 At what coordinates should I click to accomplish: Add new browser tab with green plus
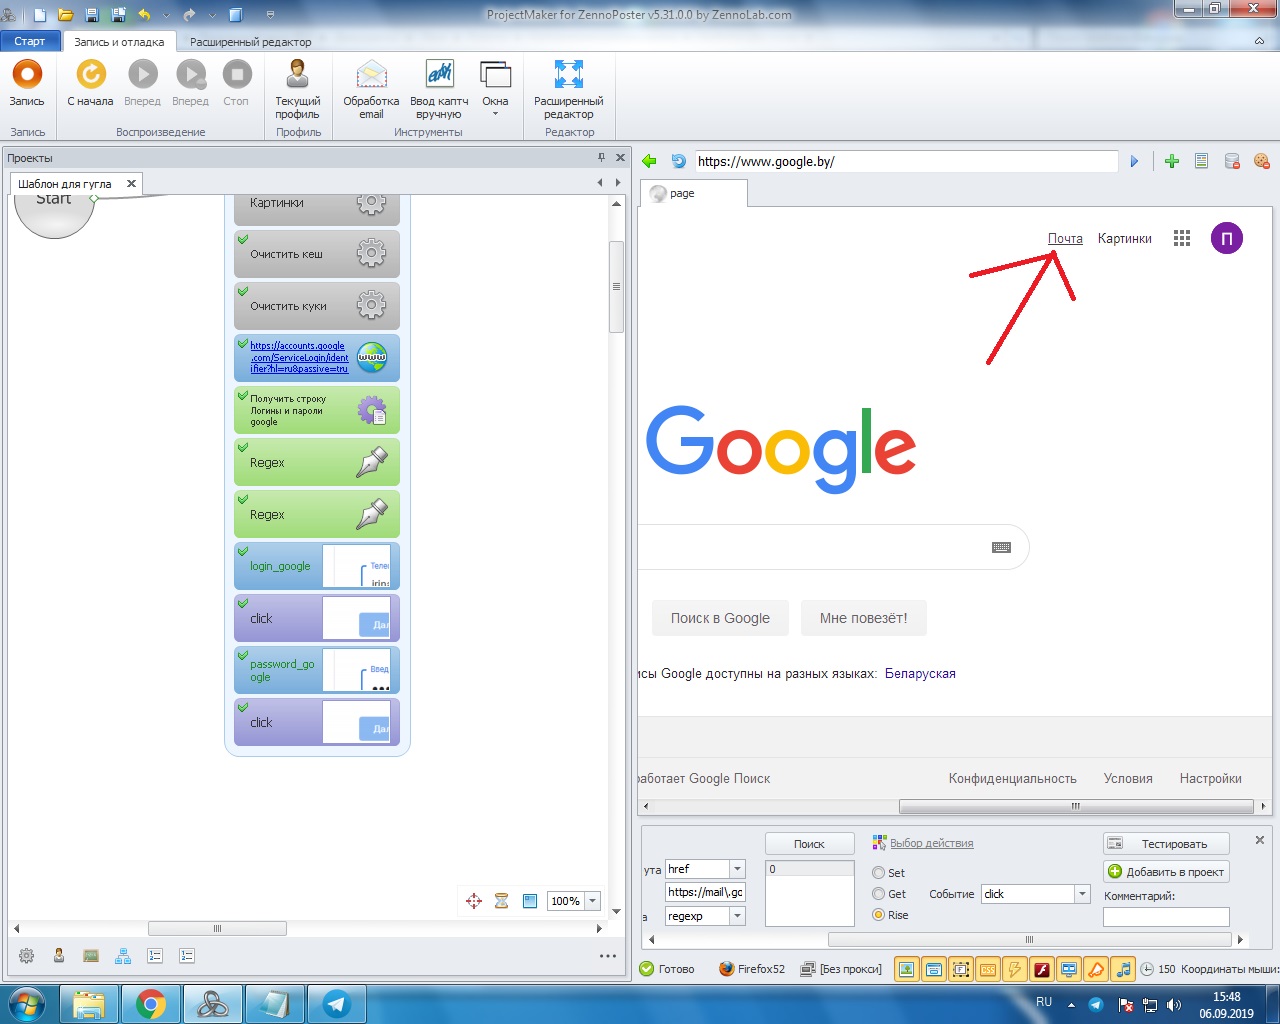click(x=1172, y=161)
